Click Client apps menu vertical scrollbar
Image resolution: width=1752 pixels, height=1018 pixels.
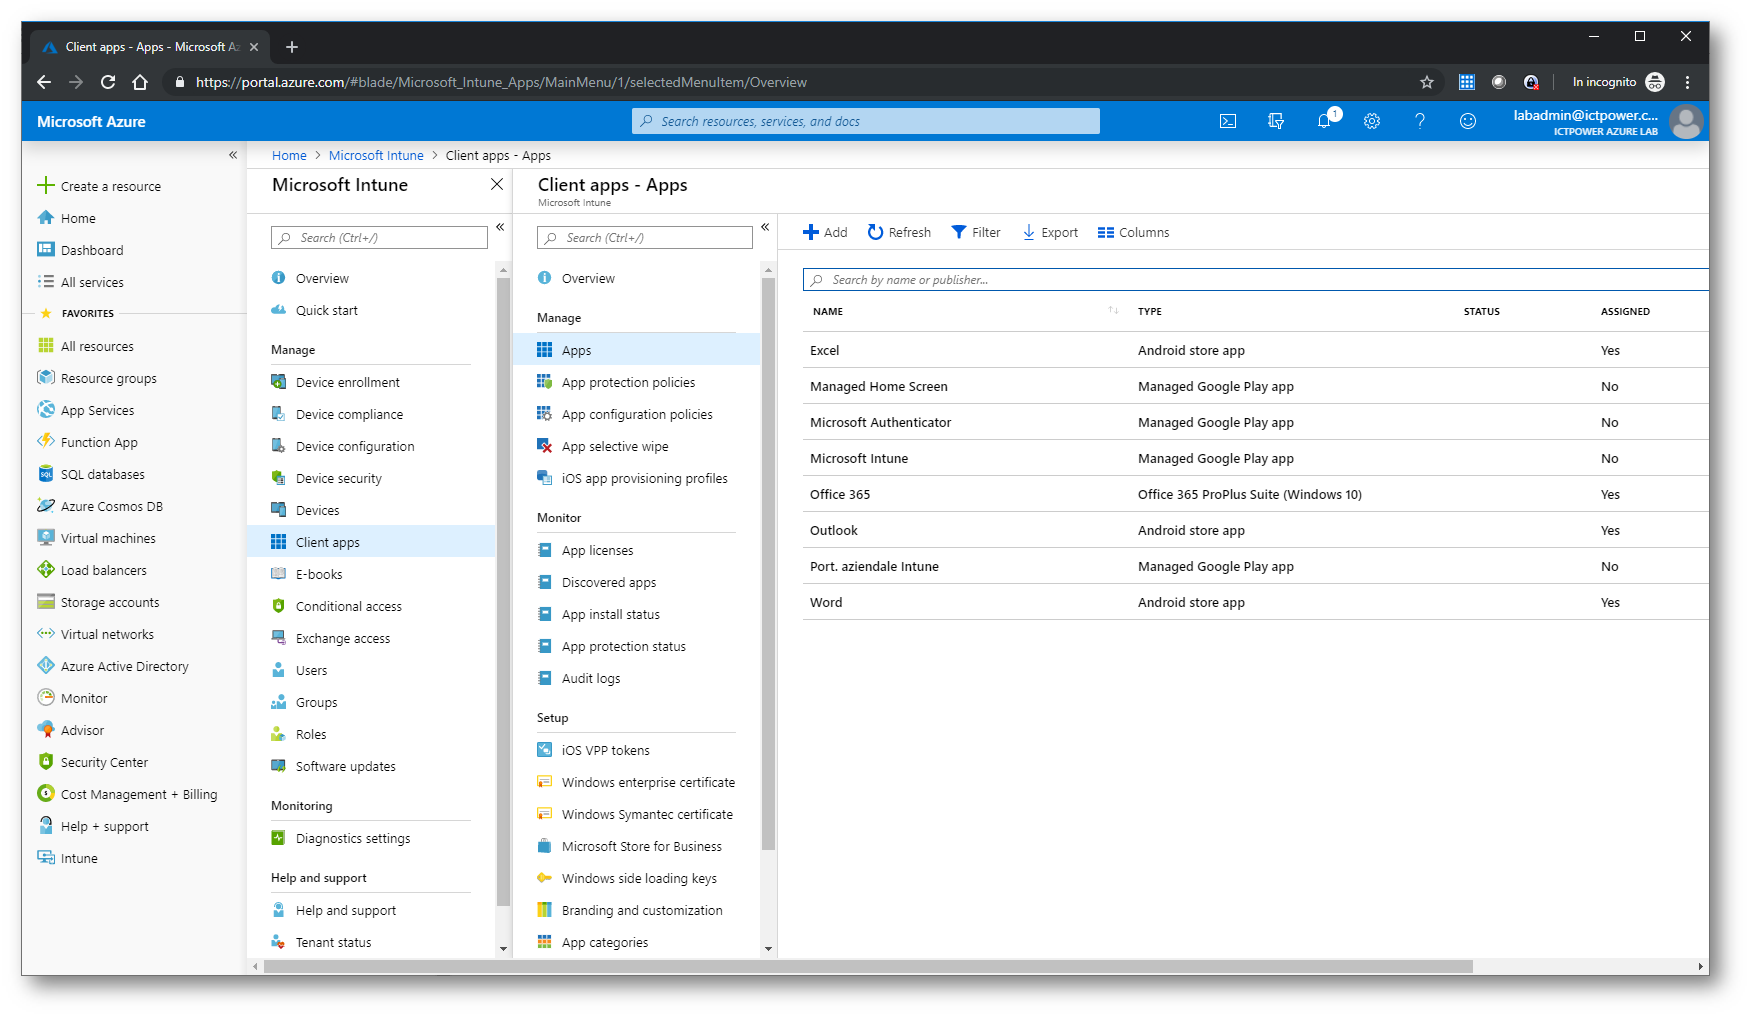pyautogui.click(x=768, y=565)
